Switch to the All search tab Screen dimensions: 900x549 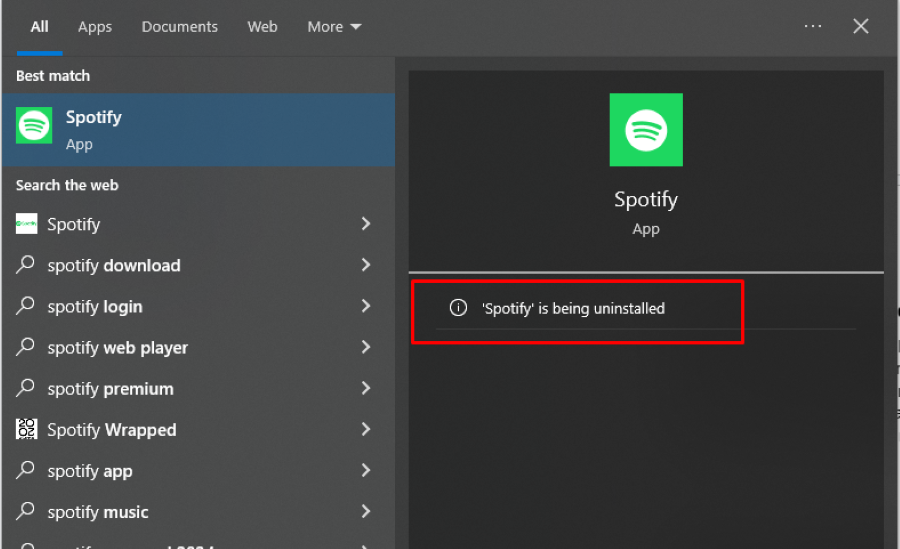tap(39, 27)
